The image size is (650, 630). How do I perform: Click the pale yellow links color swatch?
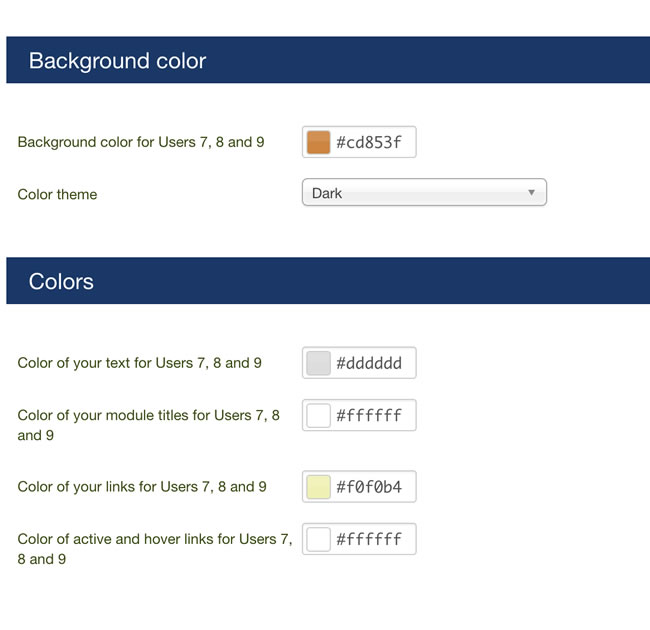[x=318, y=487]
